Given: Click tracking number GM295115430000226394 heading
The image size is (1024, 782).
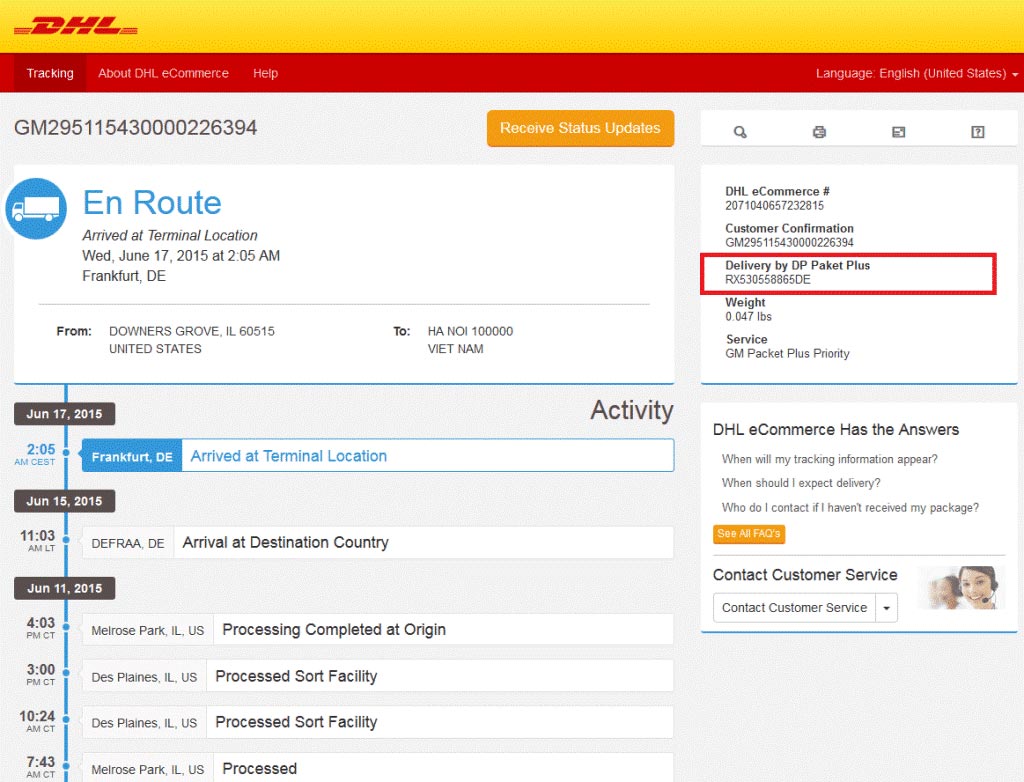Looking at the screenshot, I should coord(136,127).
